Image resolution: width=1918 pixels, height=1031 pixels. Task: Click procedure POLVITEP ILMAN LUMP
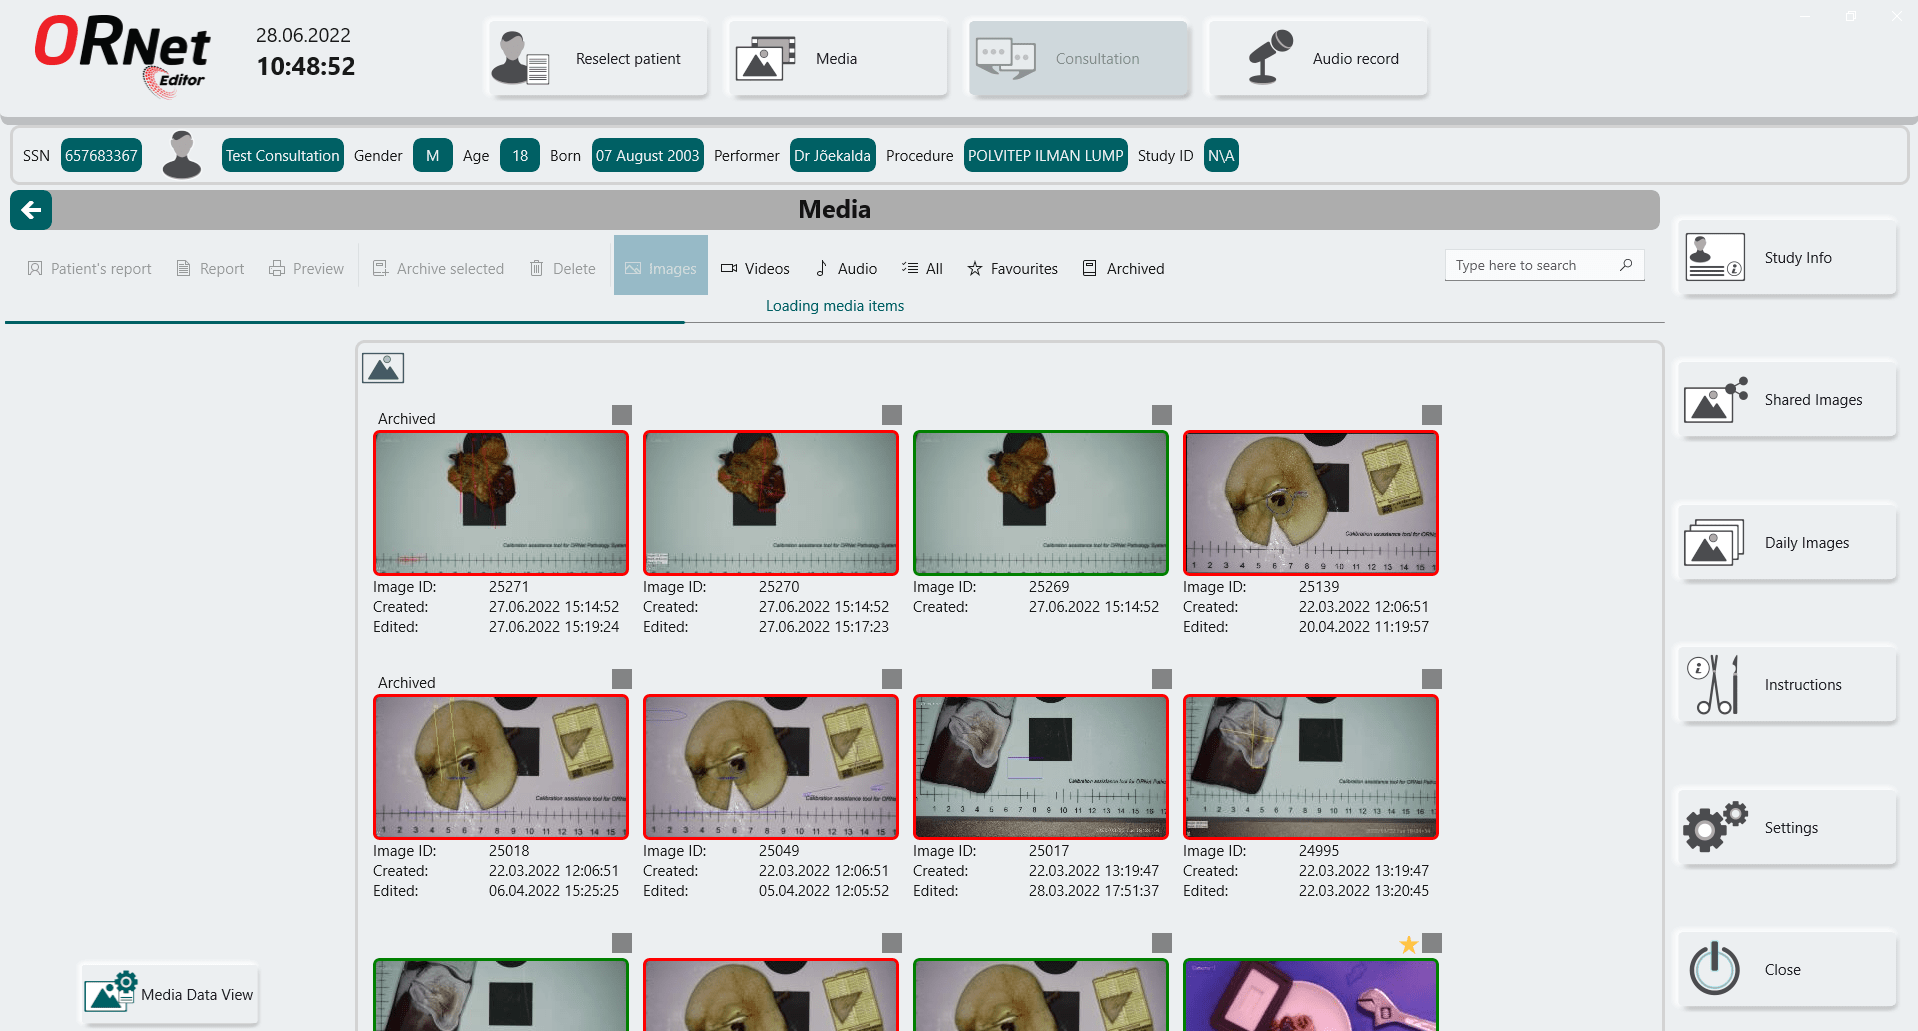point(1046,155)
